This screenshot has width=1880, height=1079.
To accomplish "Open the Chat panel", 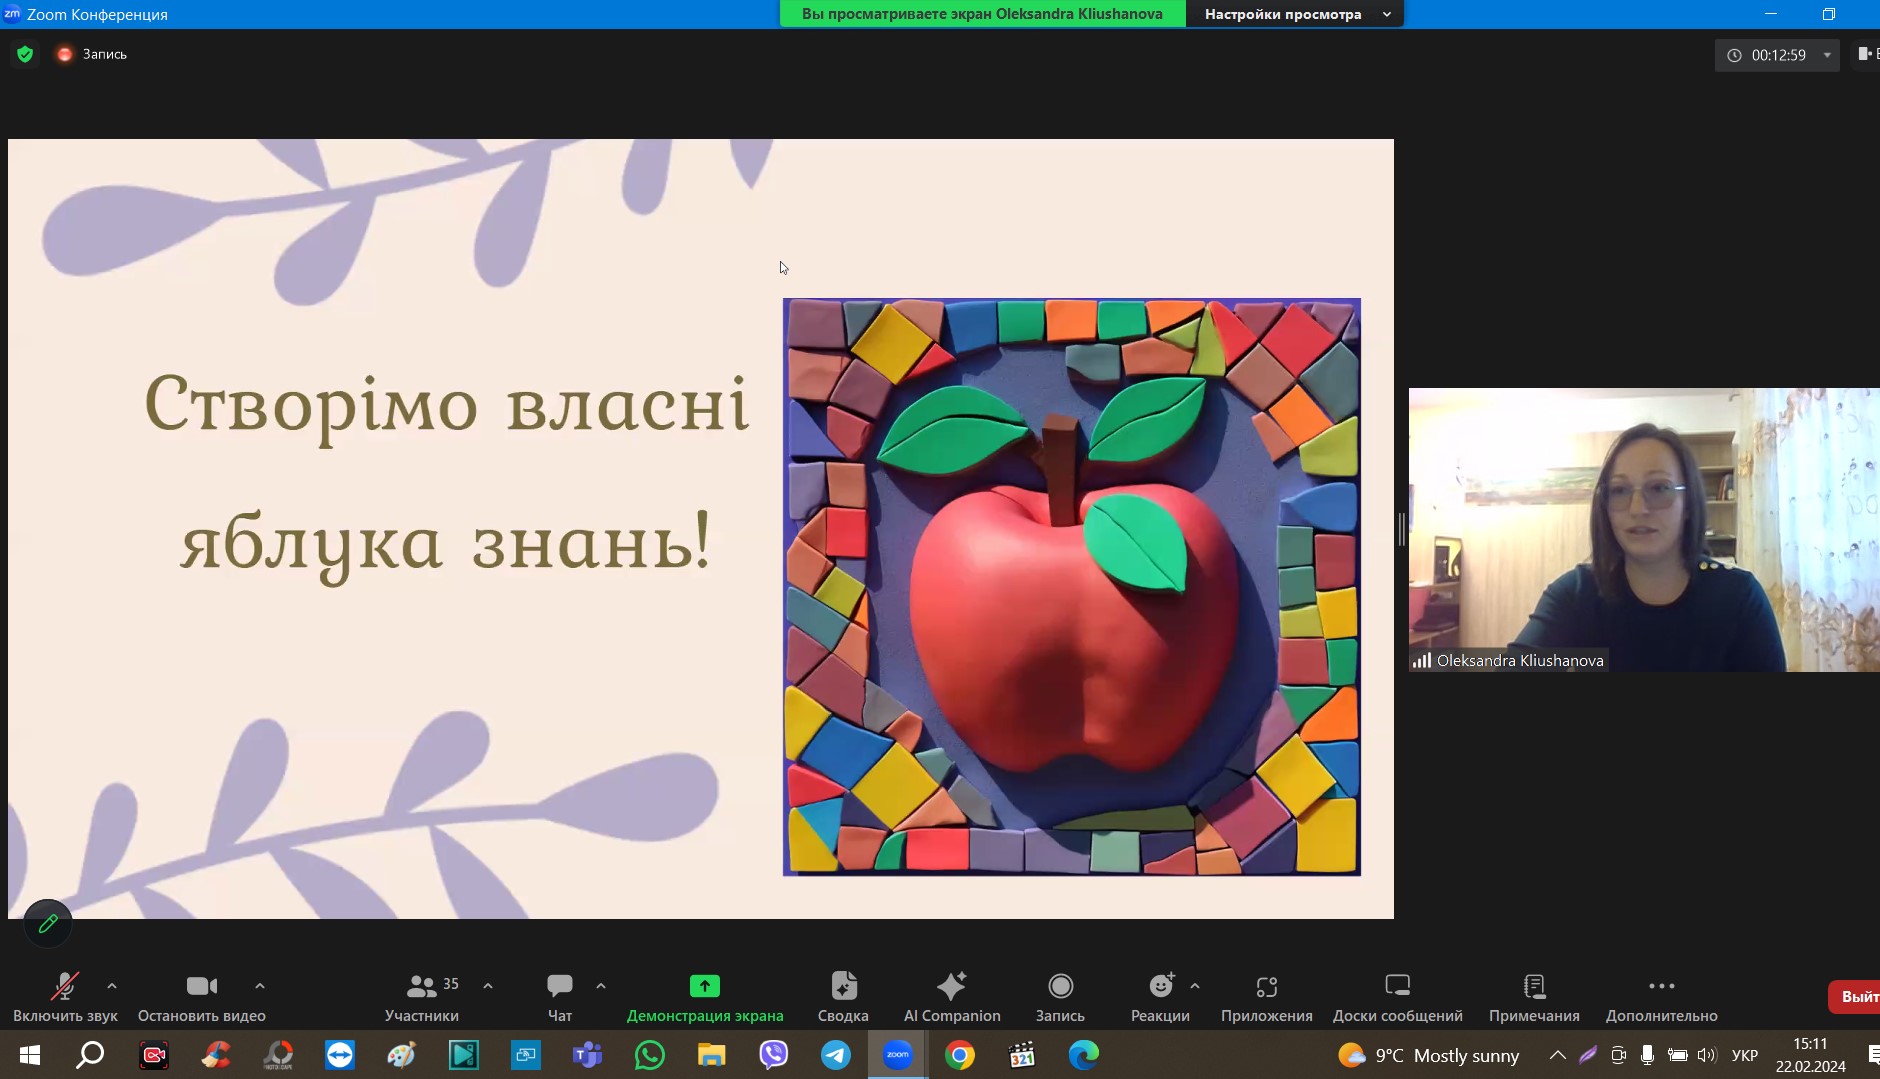I will click(559, 987).
